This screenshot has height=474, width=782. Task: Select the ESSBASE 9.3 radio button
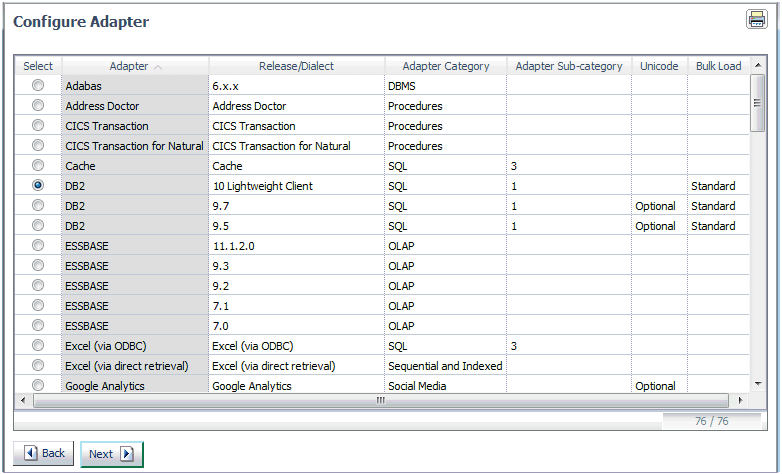click(x=38, y=265)
